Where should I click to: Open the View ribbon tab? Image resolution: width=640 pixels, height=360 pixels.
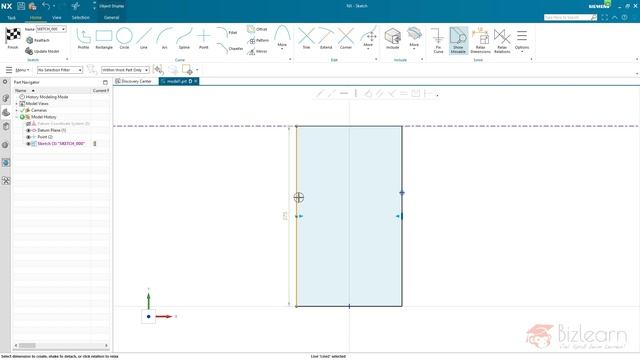[x=57, y=18]
